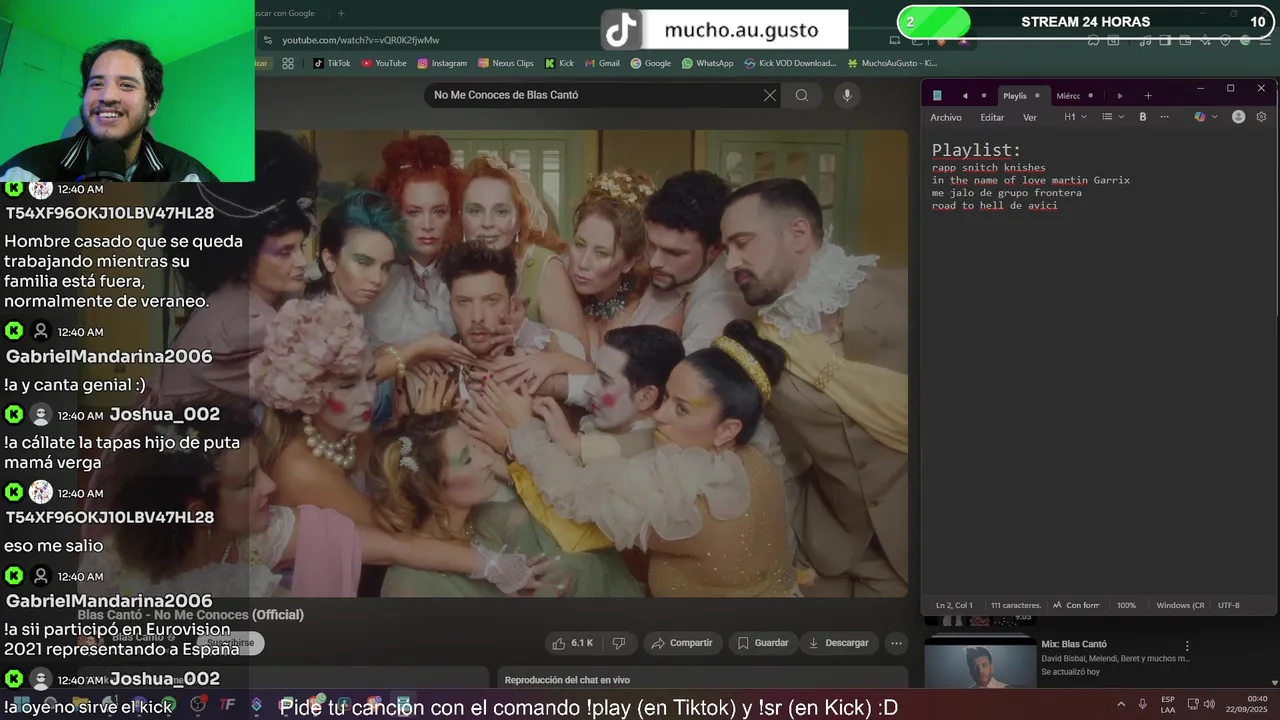Expand the H1 heading dropdown
This screenshot has width=1280, height=720.
click(1076, 117)
